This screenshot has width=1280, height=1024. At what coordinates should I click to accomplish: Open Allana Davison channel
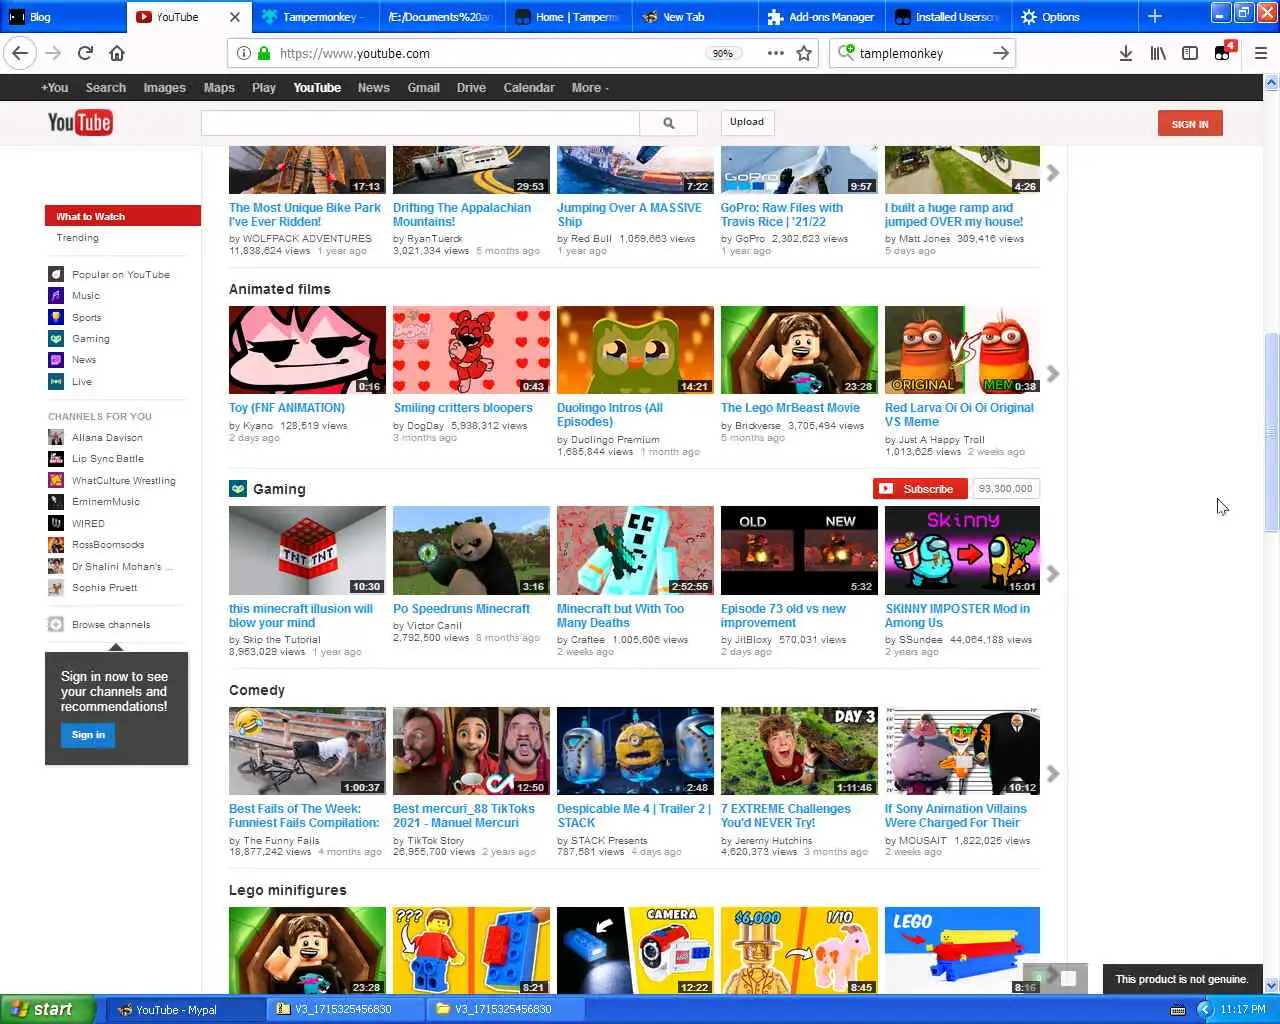[x=96, y=437]
